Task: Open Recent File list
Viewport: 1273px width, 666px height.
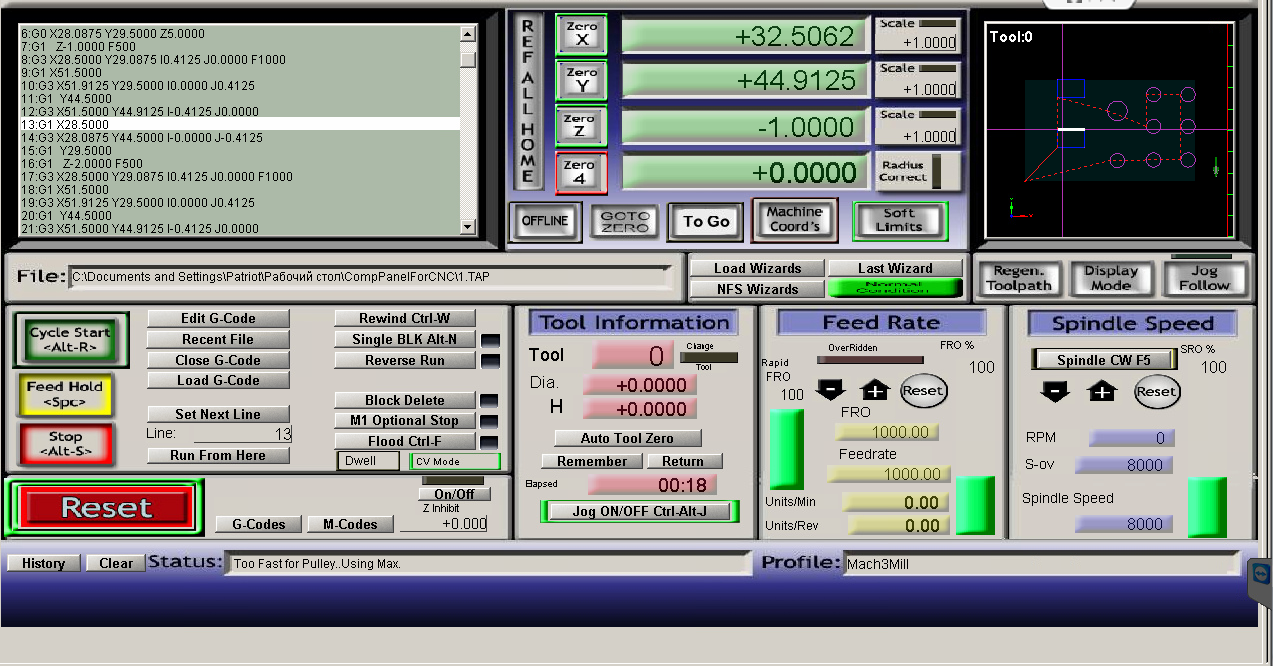Action: tap(218, 339)
